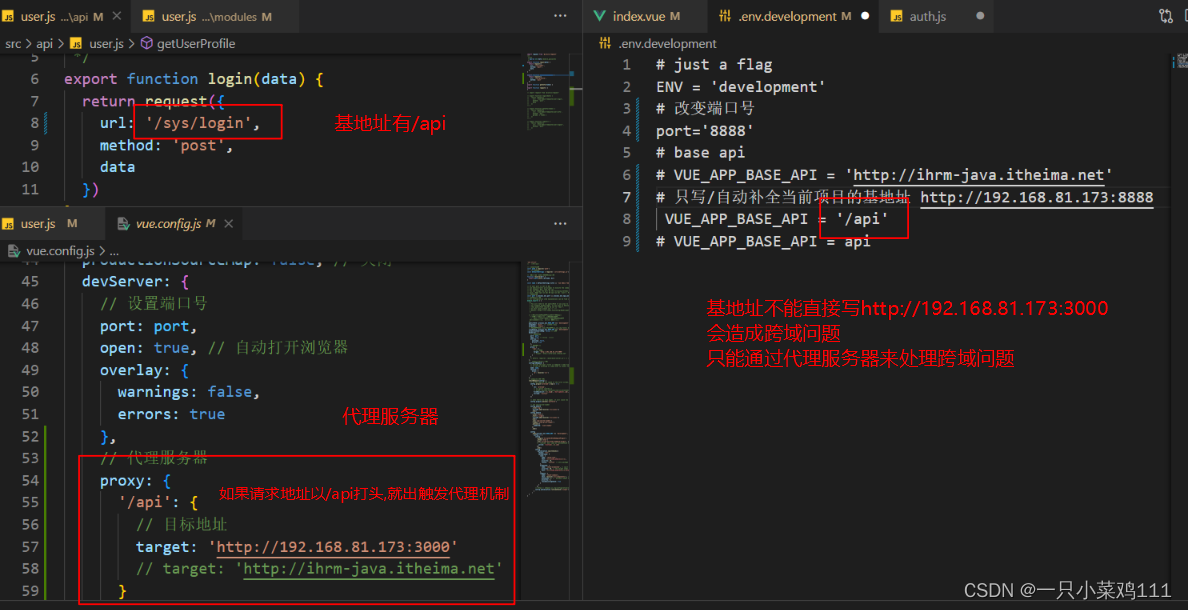The image size is (1188, 610).
Task: Click the file icon on the modules user.js tab
Action: (x=147, y=16)
